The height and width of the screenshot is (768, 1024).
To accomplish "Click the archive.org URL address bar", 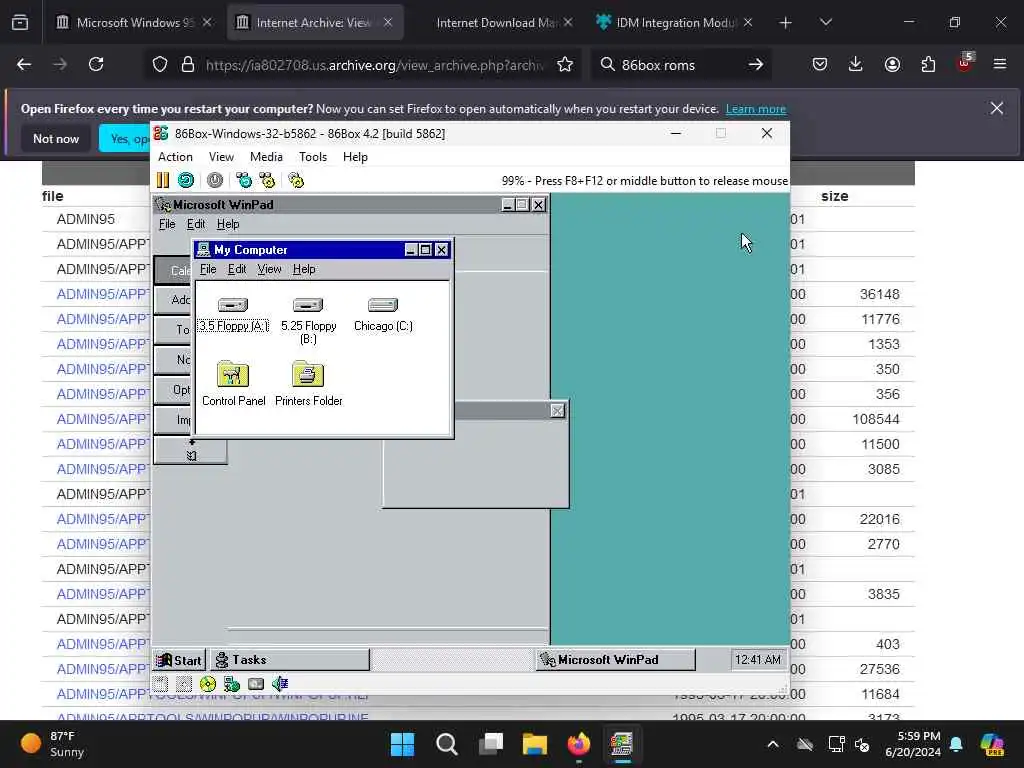I will tap(374, 64).
